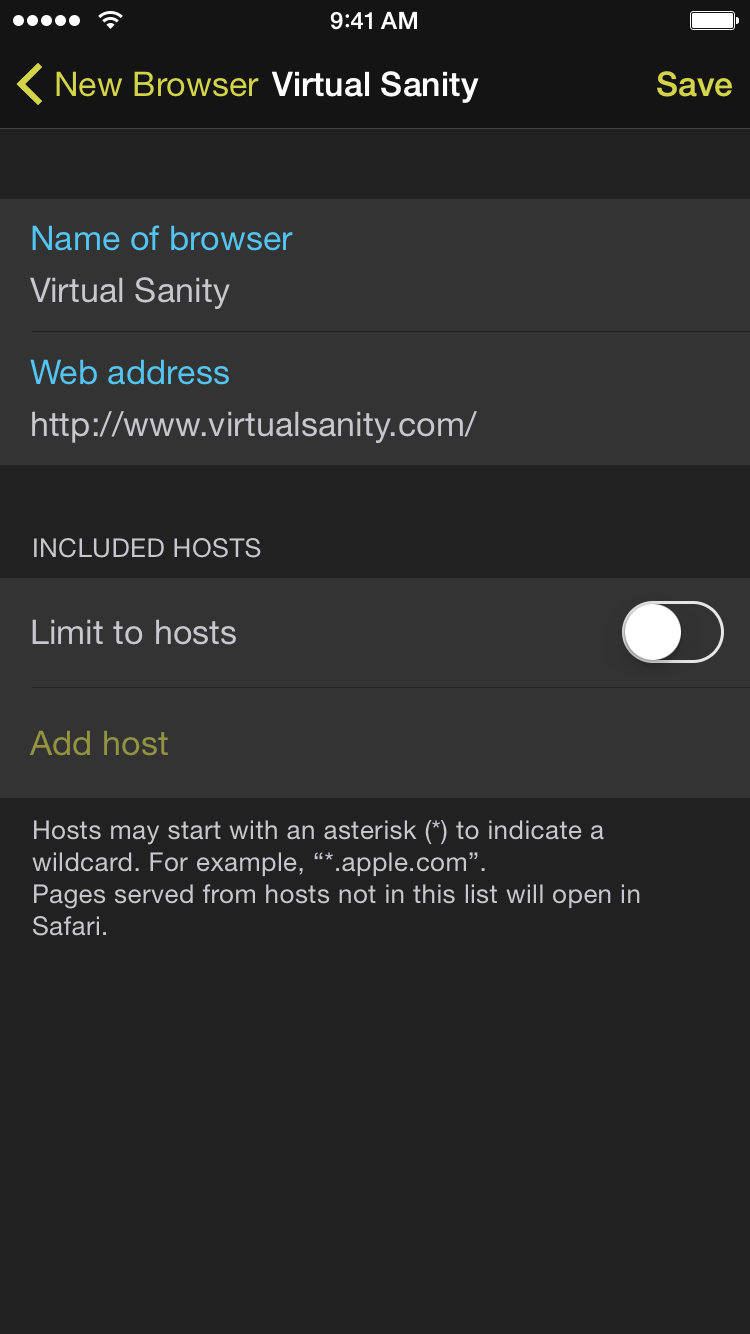
Task: Select the Web address label
Action: coord(130,372)
